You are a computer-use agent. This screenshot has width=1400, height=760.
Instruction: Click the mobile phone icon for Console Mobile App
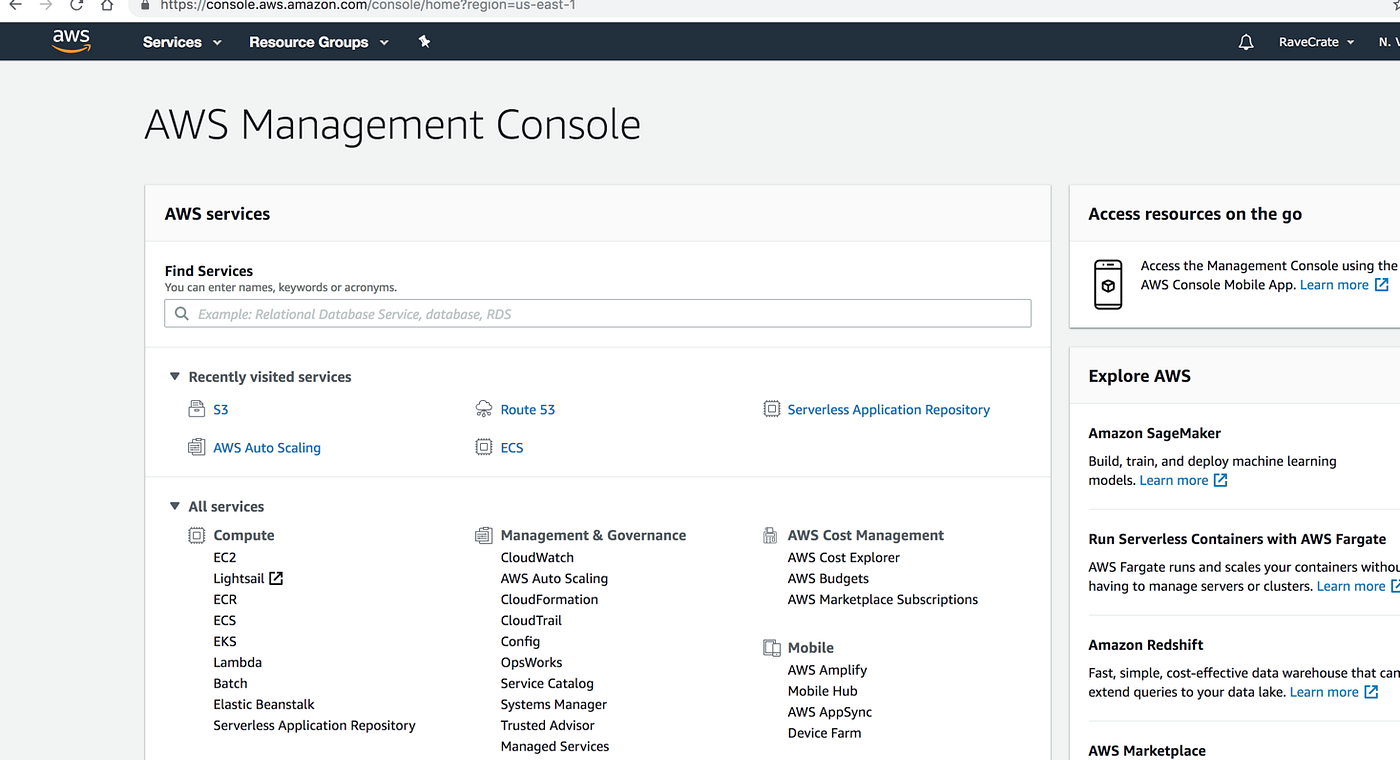pyautogui.click(x=1108, y=284)
